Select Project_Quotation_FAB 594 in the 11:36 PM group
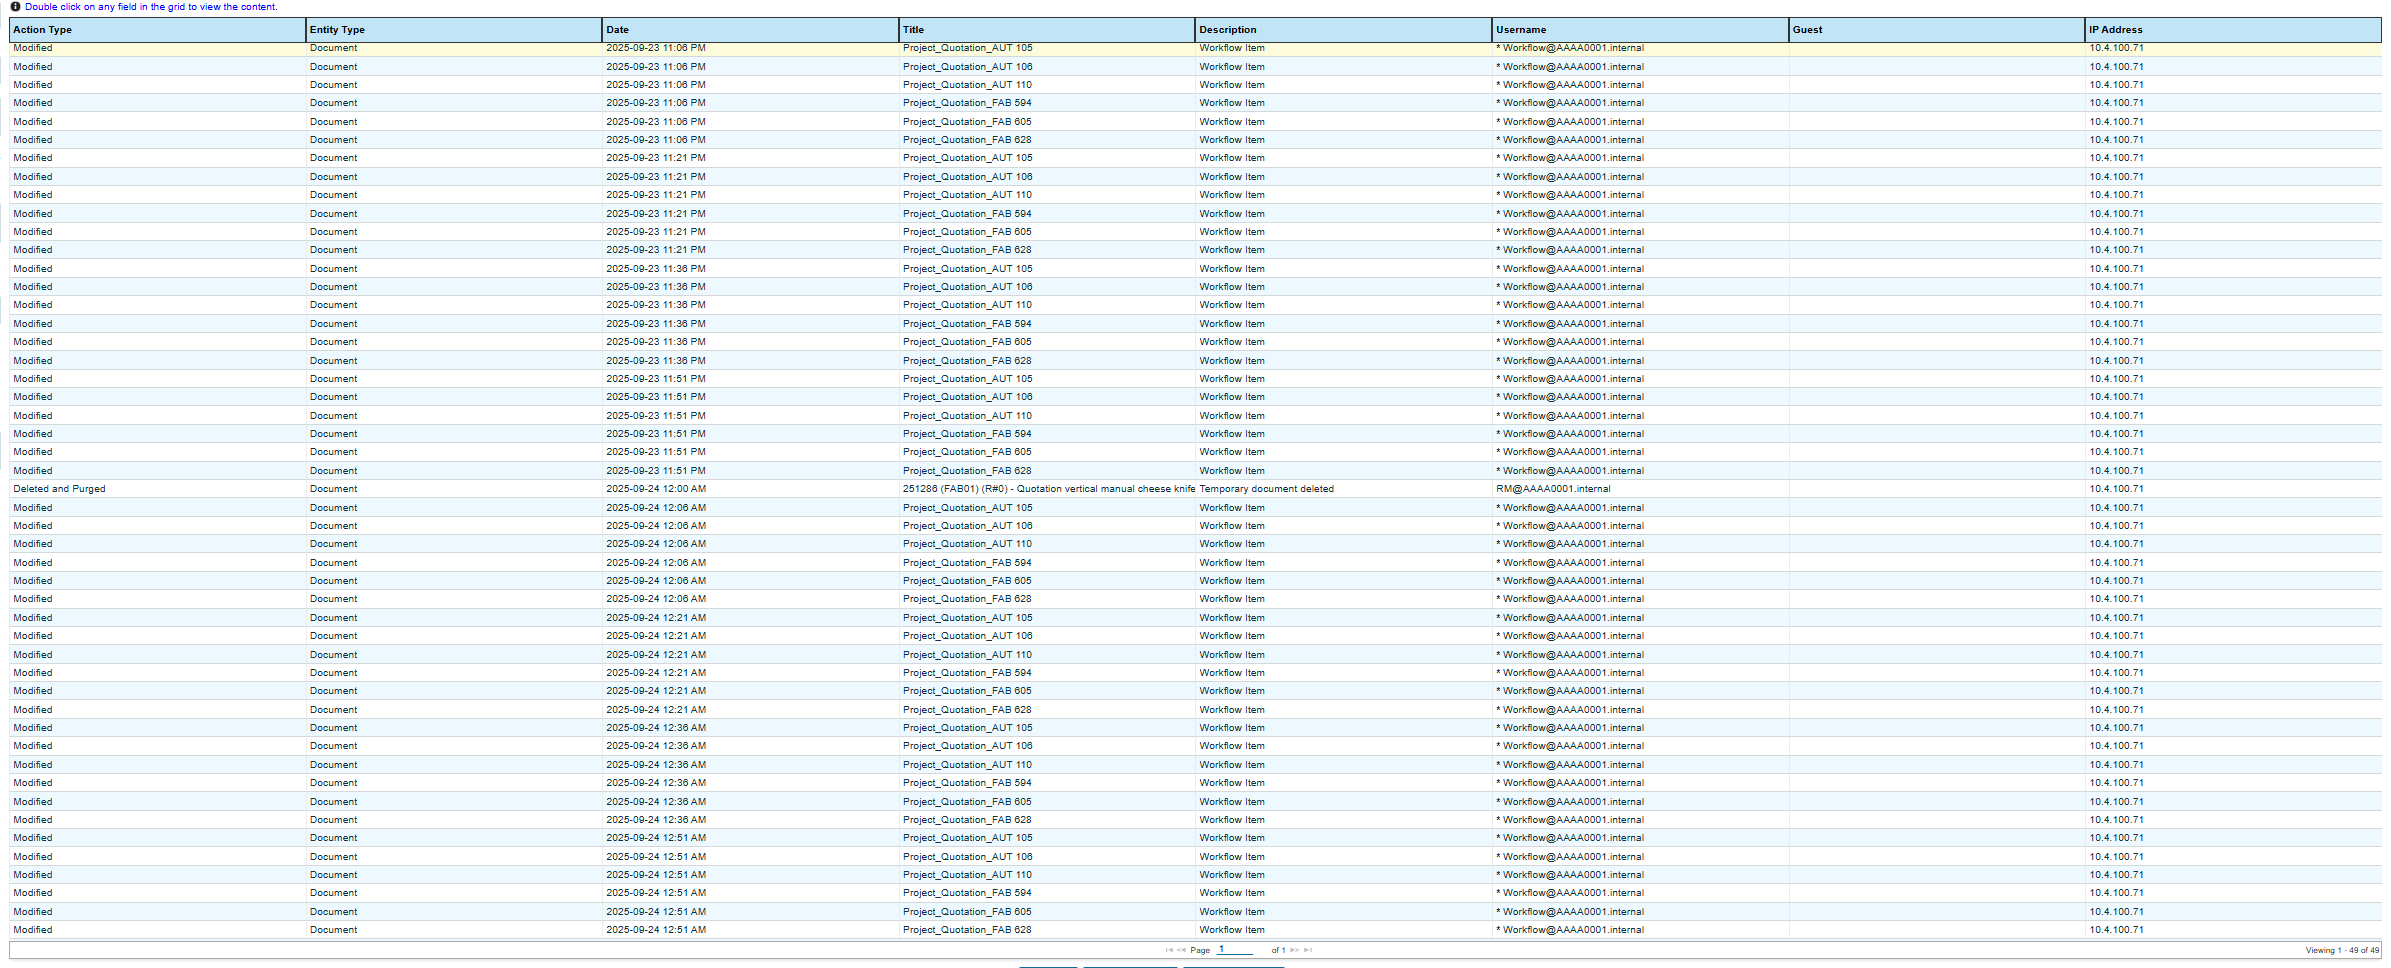Screen dimensions: 2391x968 click(1047, 324)
